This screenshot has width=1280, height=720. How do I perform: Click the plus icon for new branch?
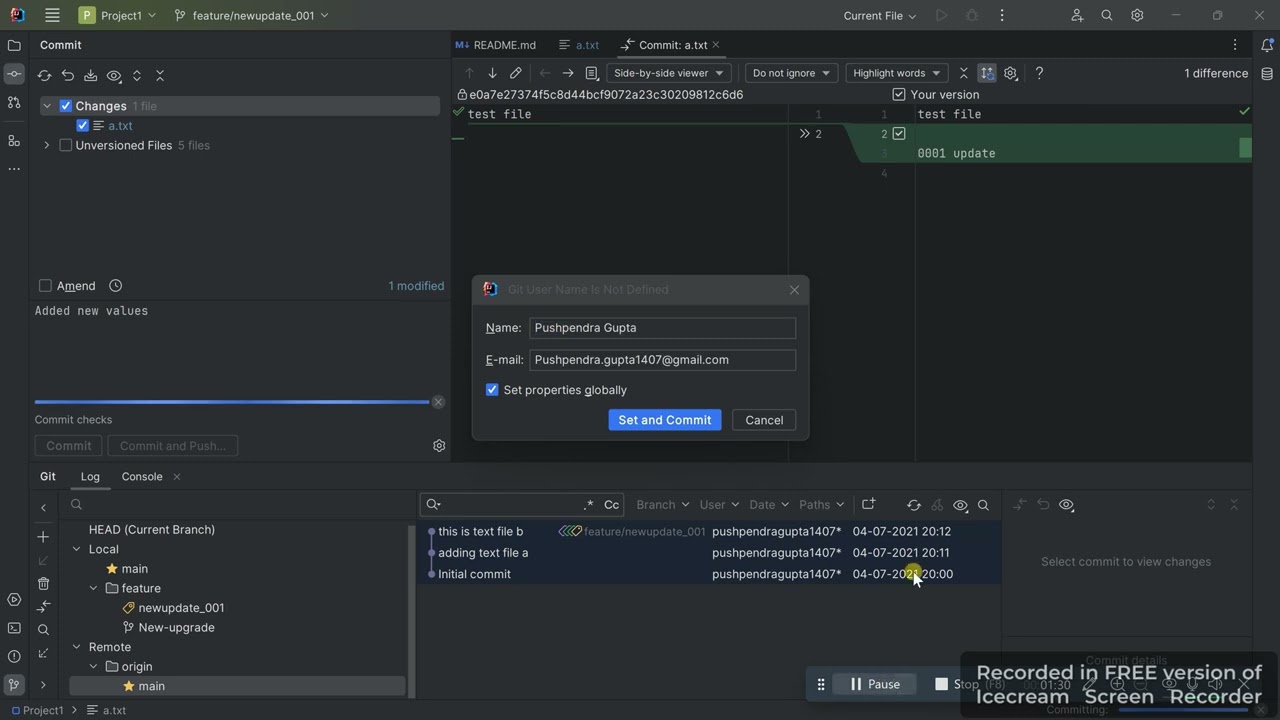pos(43,537)
